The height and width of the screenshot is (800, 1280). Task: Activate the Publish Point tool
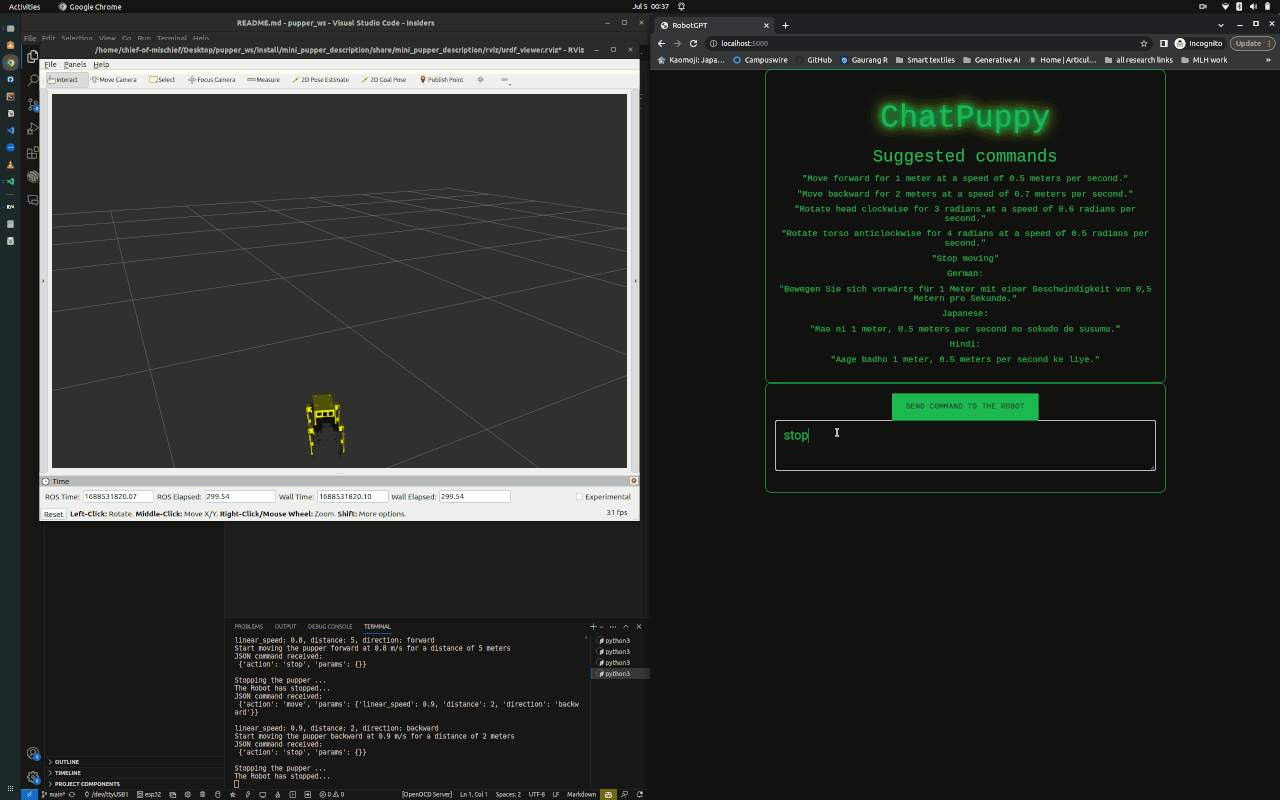pos(441,80)
